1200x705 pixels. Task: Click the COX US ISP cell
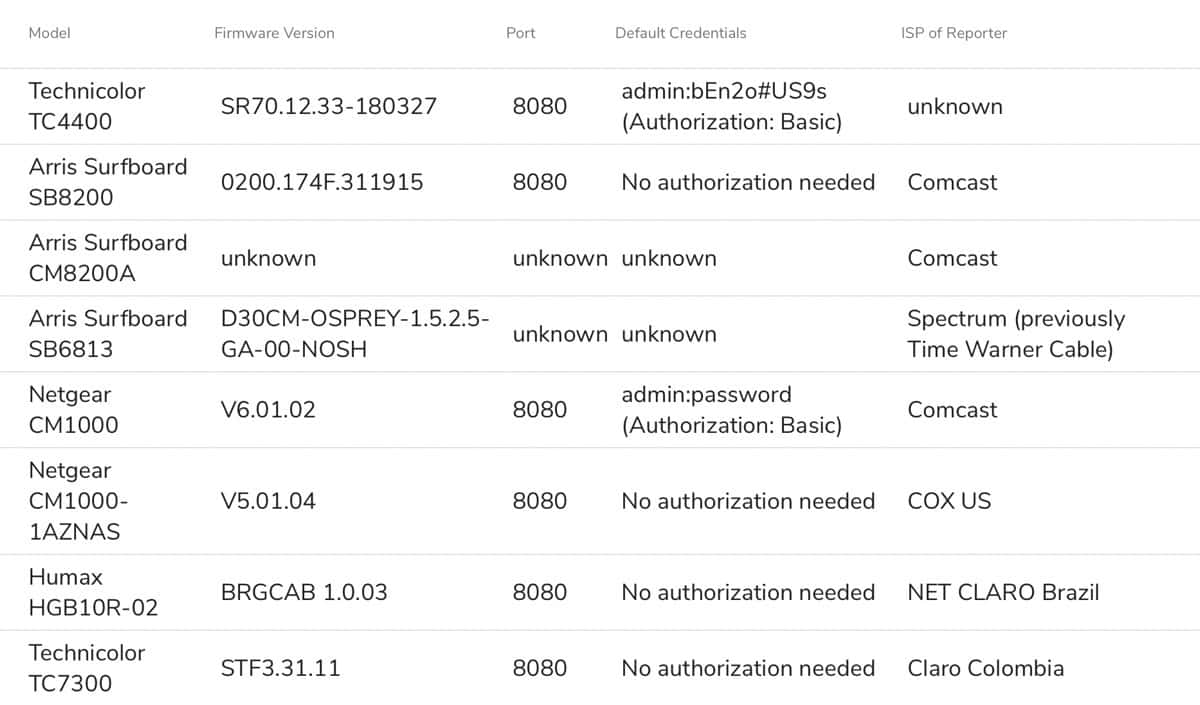pos(949,501)
